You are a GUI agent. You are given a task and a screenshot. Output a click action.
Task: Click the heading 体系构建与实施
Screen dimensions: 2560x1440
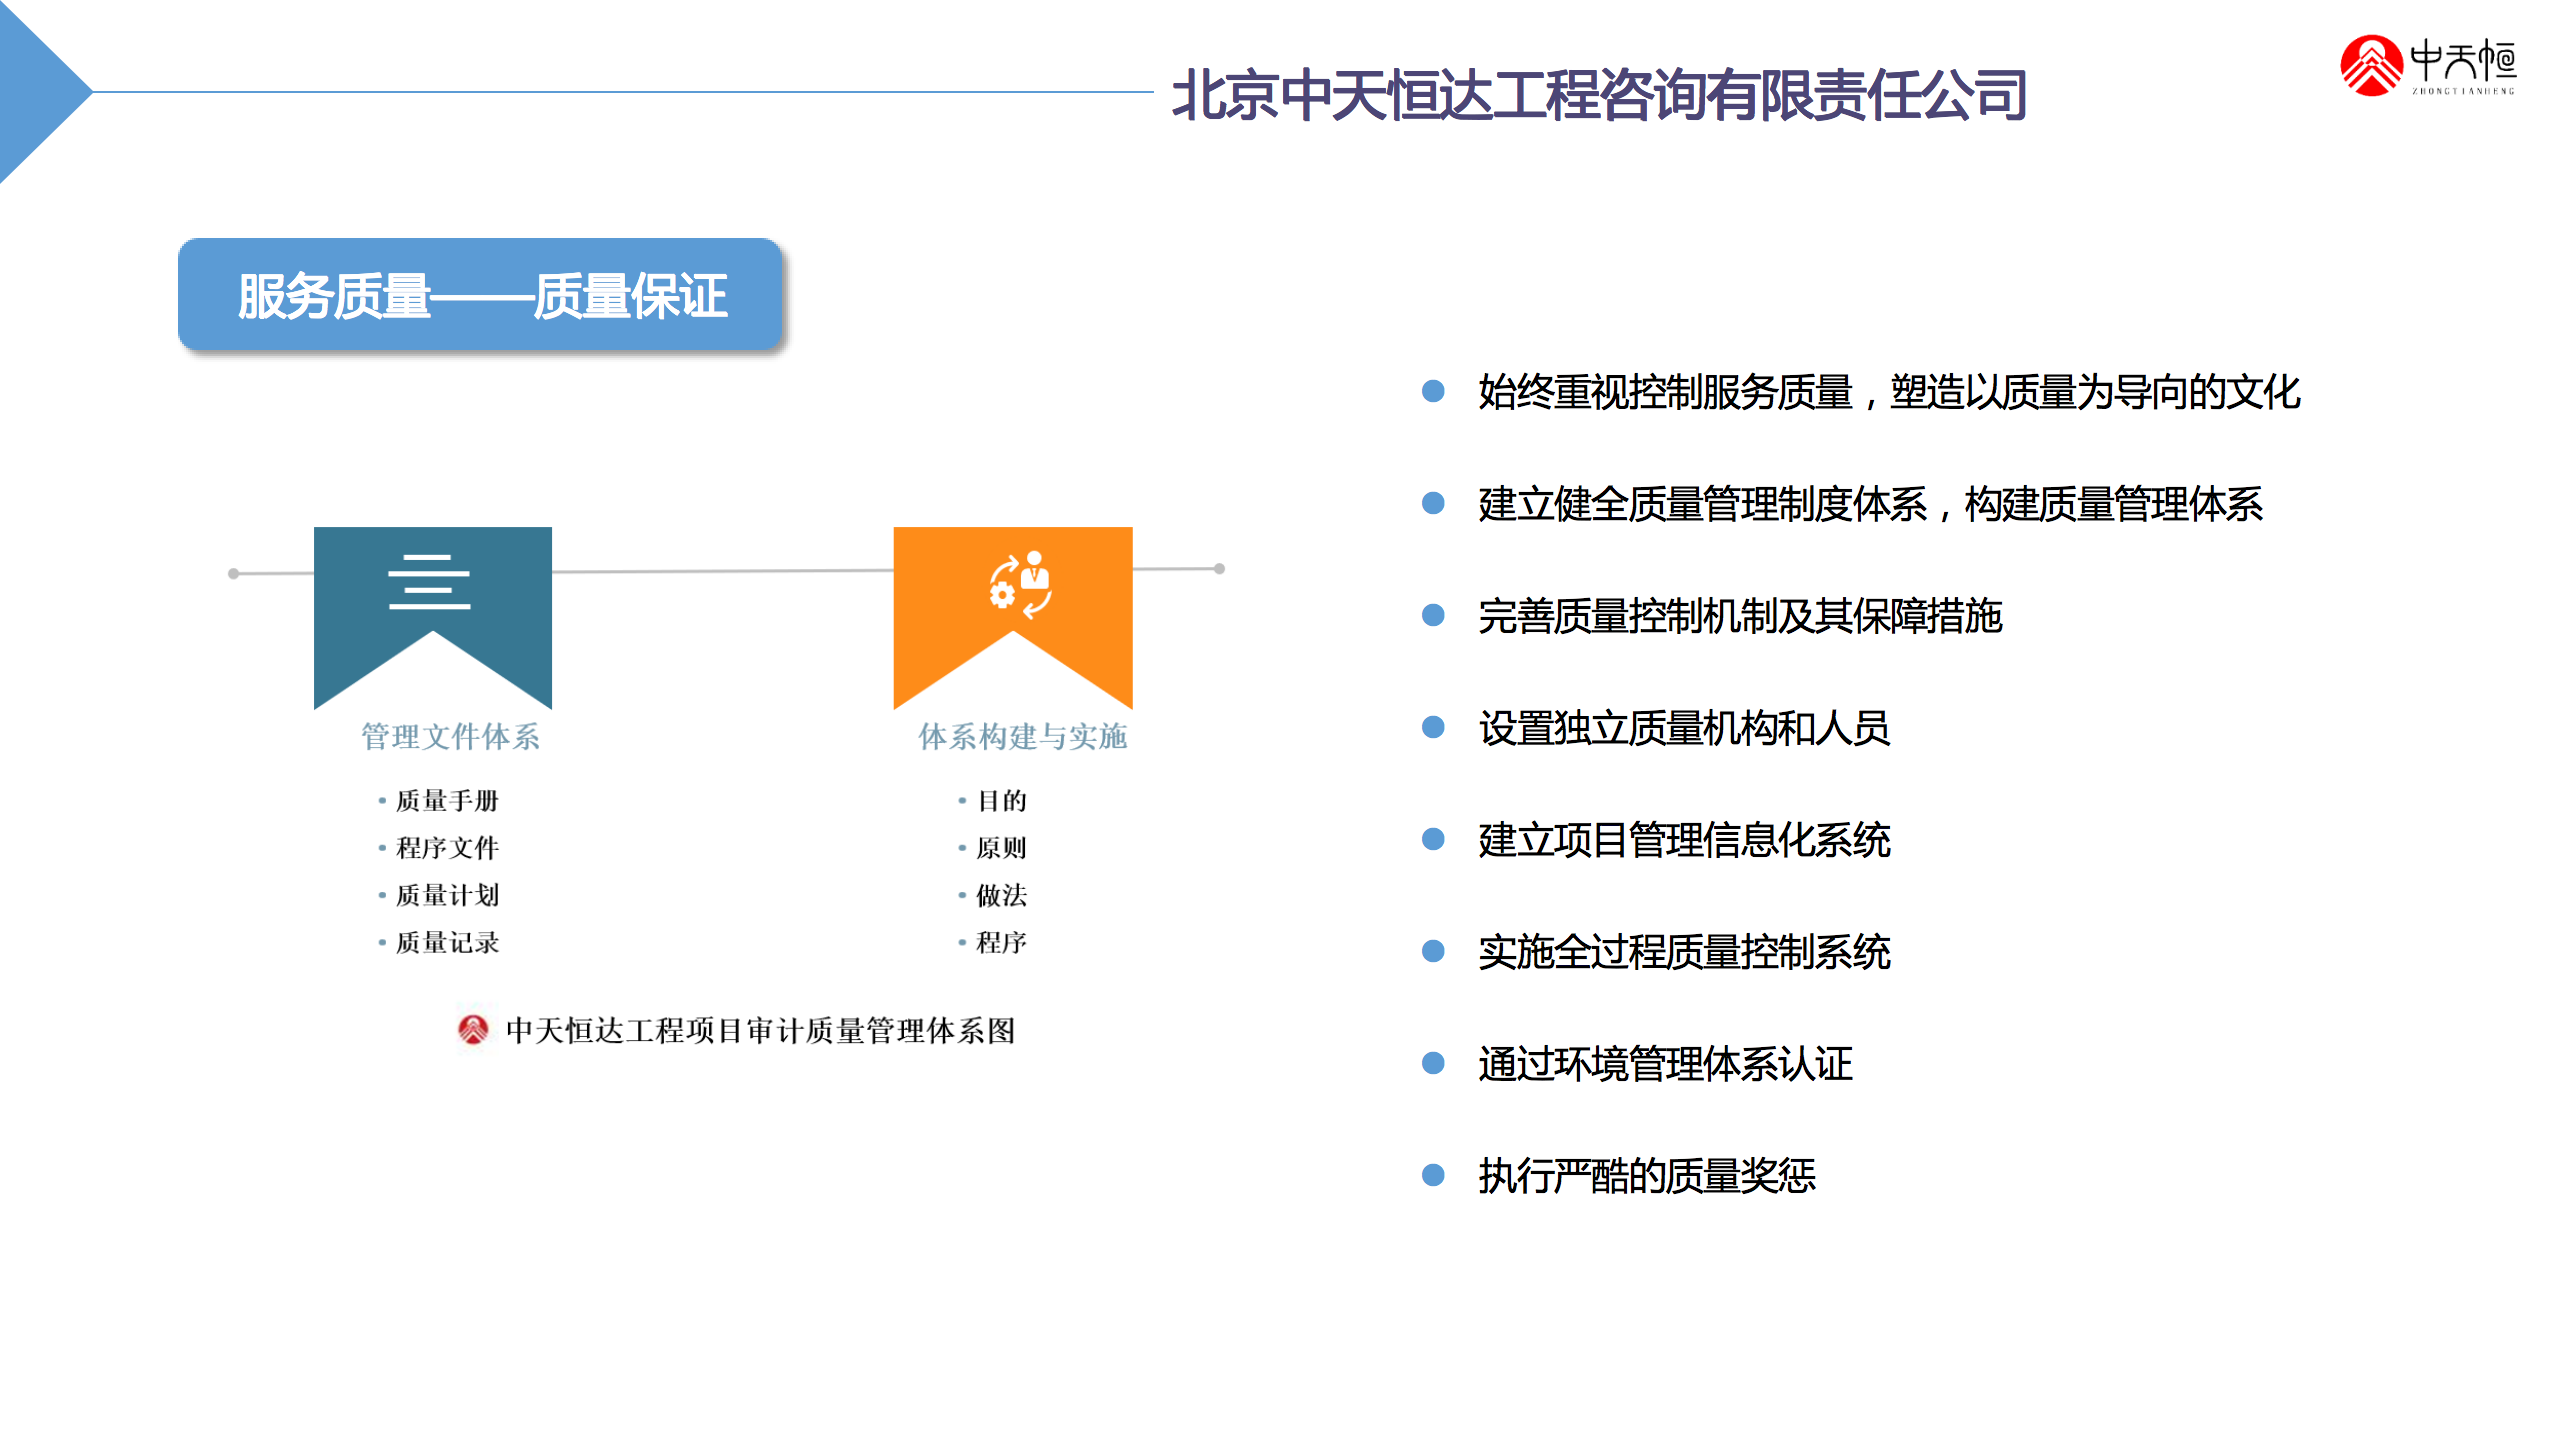[1022, 736]
